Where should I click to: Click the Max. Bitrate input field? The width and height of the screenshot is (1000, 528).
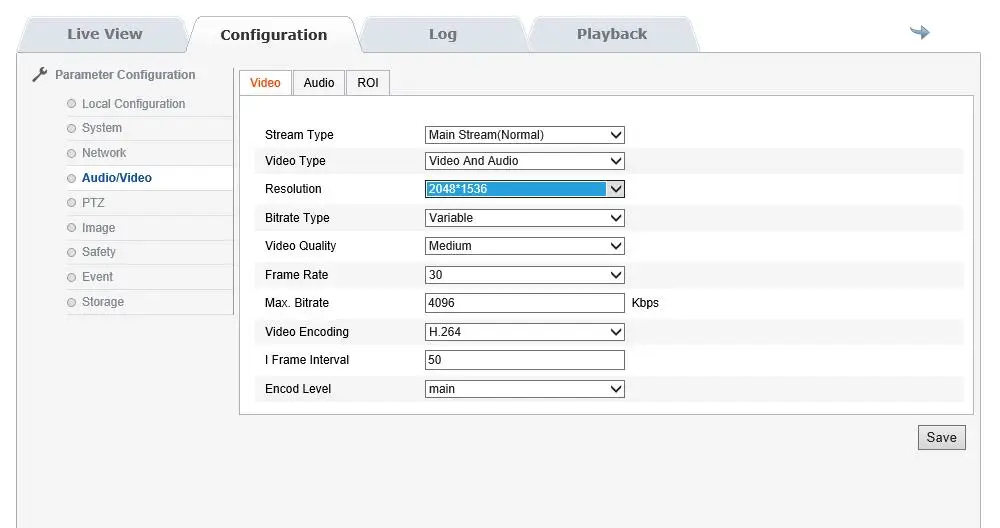tap(524, 303)
